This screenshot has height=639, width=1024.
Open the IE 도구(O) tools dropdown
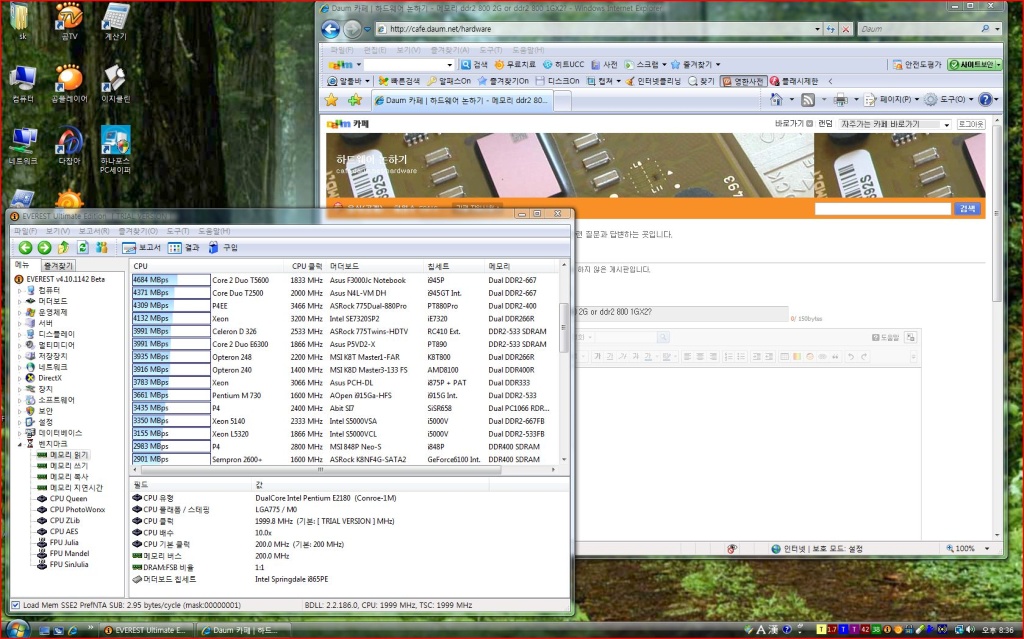[949, 99]
